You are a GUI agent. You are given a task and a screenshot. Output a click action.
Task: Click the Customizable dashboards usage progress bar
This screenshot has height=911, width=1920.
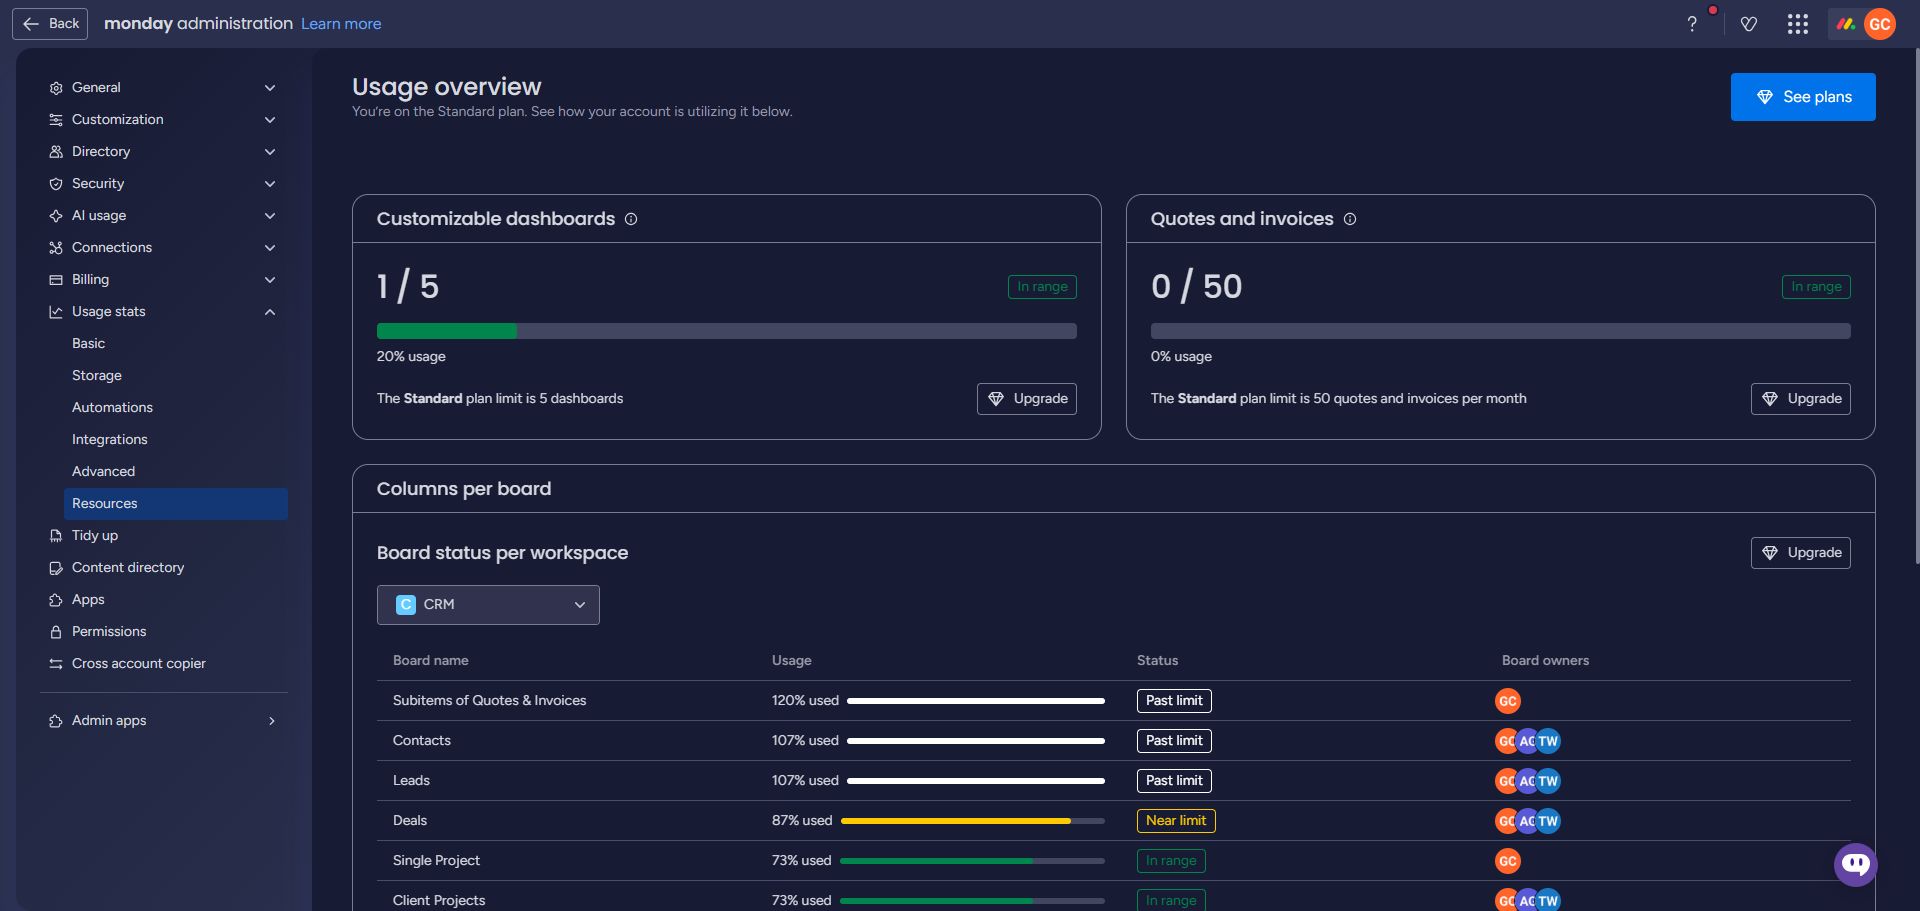(x=727, y=331)
